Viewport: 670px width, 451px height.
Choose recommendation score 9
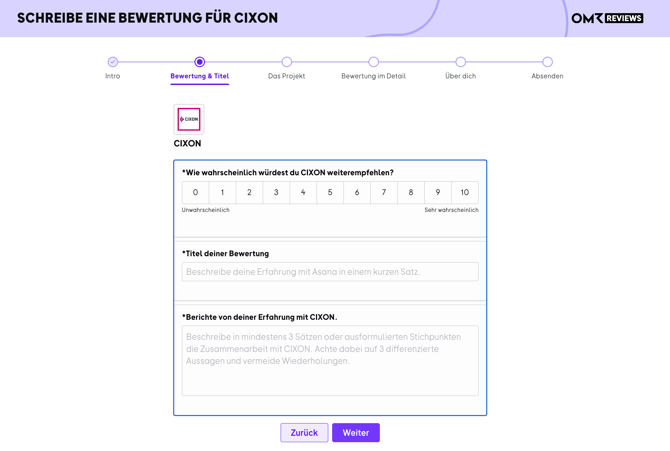438,192
